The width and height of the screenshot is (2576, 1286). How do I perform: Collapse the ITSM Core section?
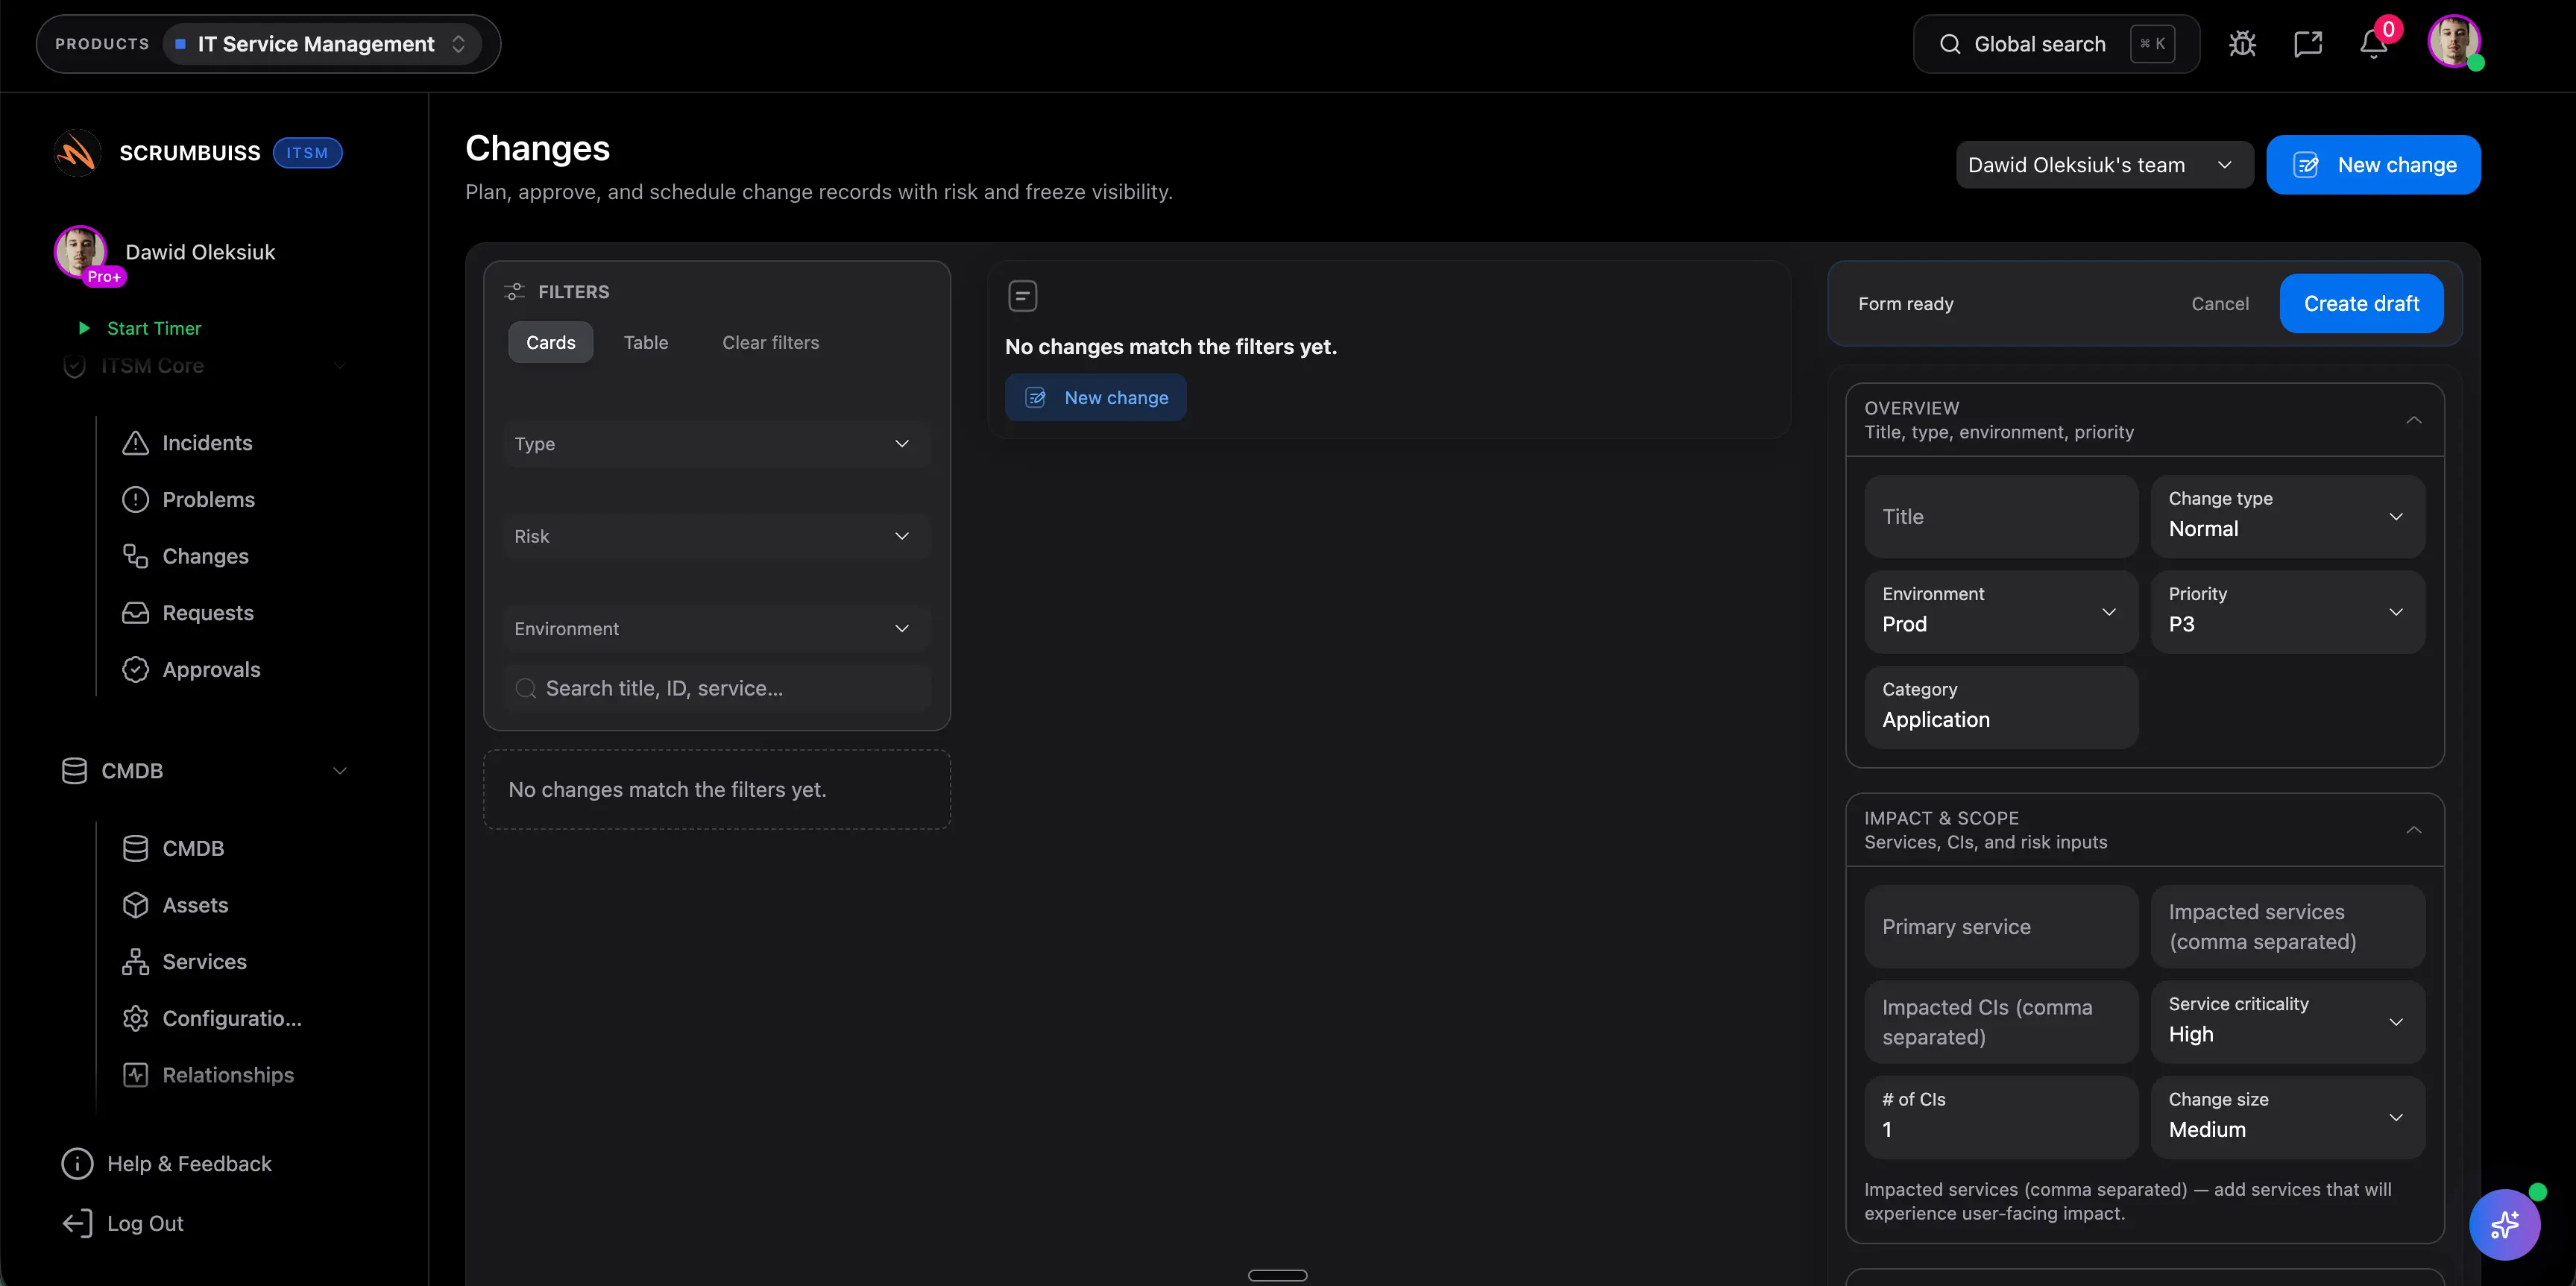pyautogui.click(x=340, y=366)
